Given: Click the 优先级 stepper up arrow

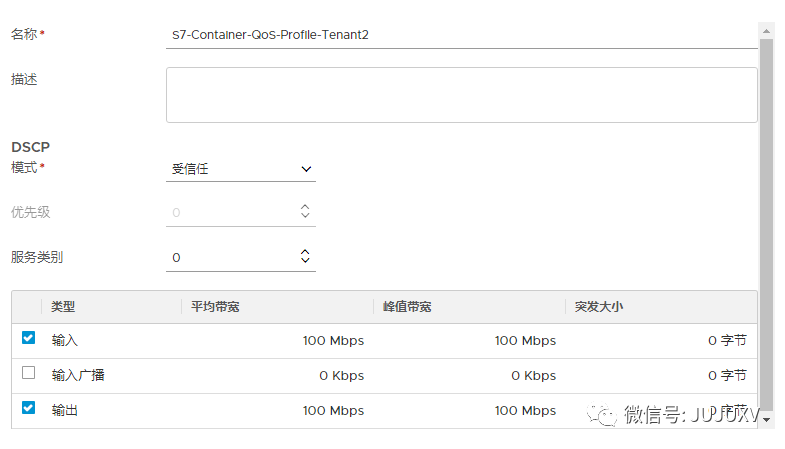Looking at the screenshot, I should pyautogui.click(x=306, y=207).
